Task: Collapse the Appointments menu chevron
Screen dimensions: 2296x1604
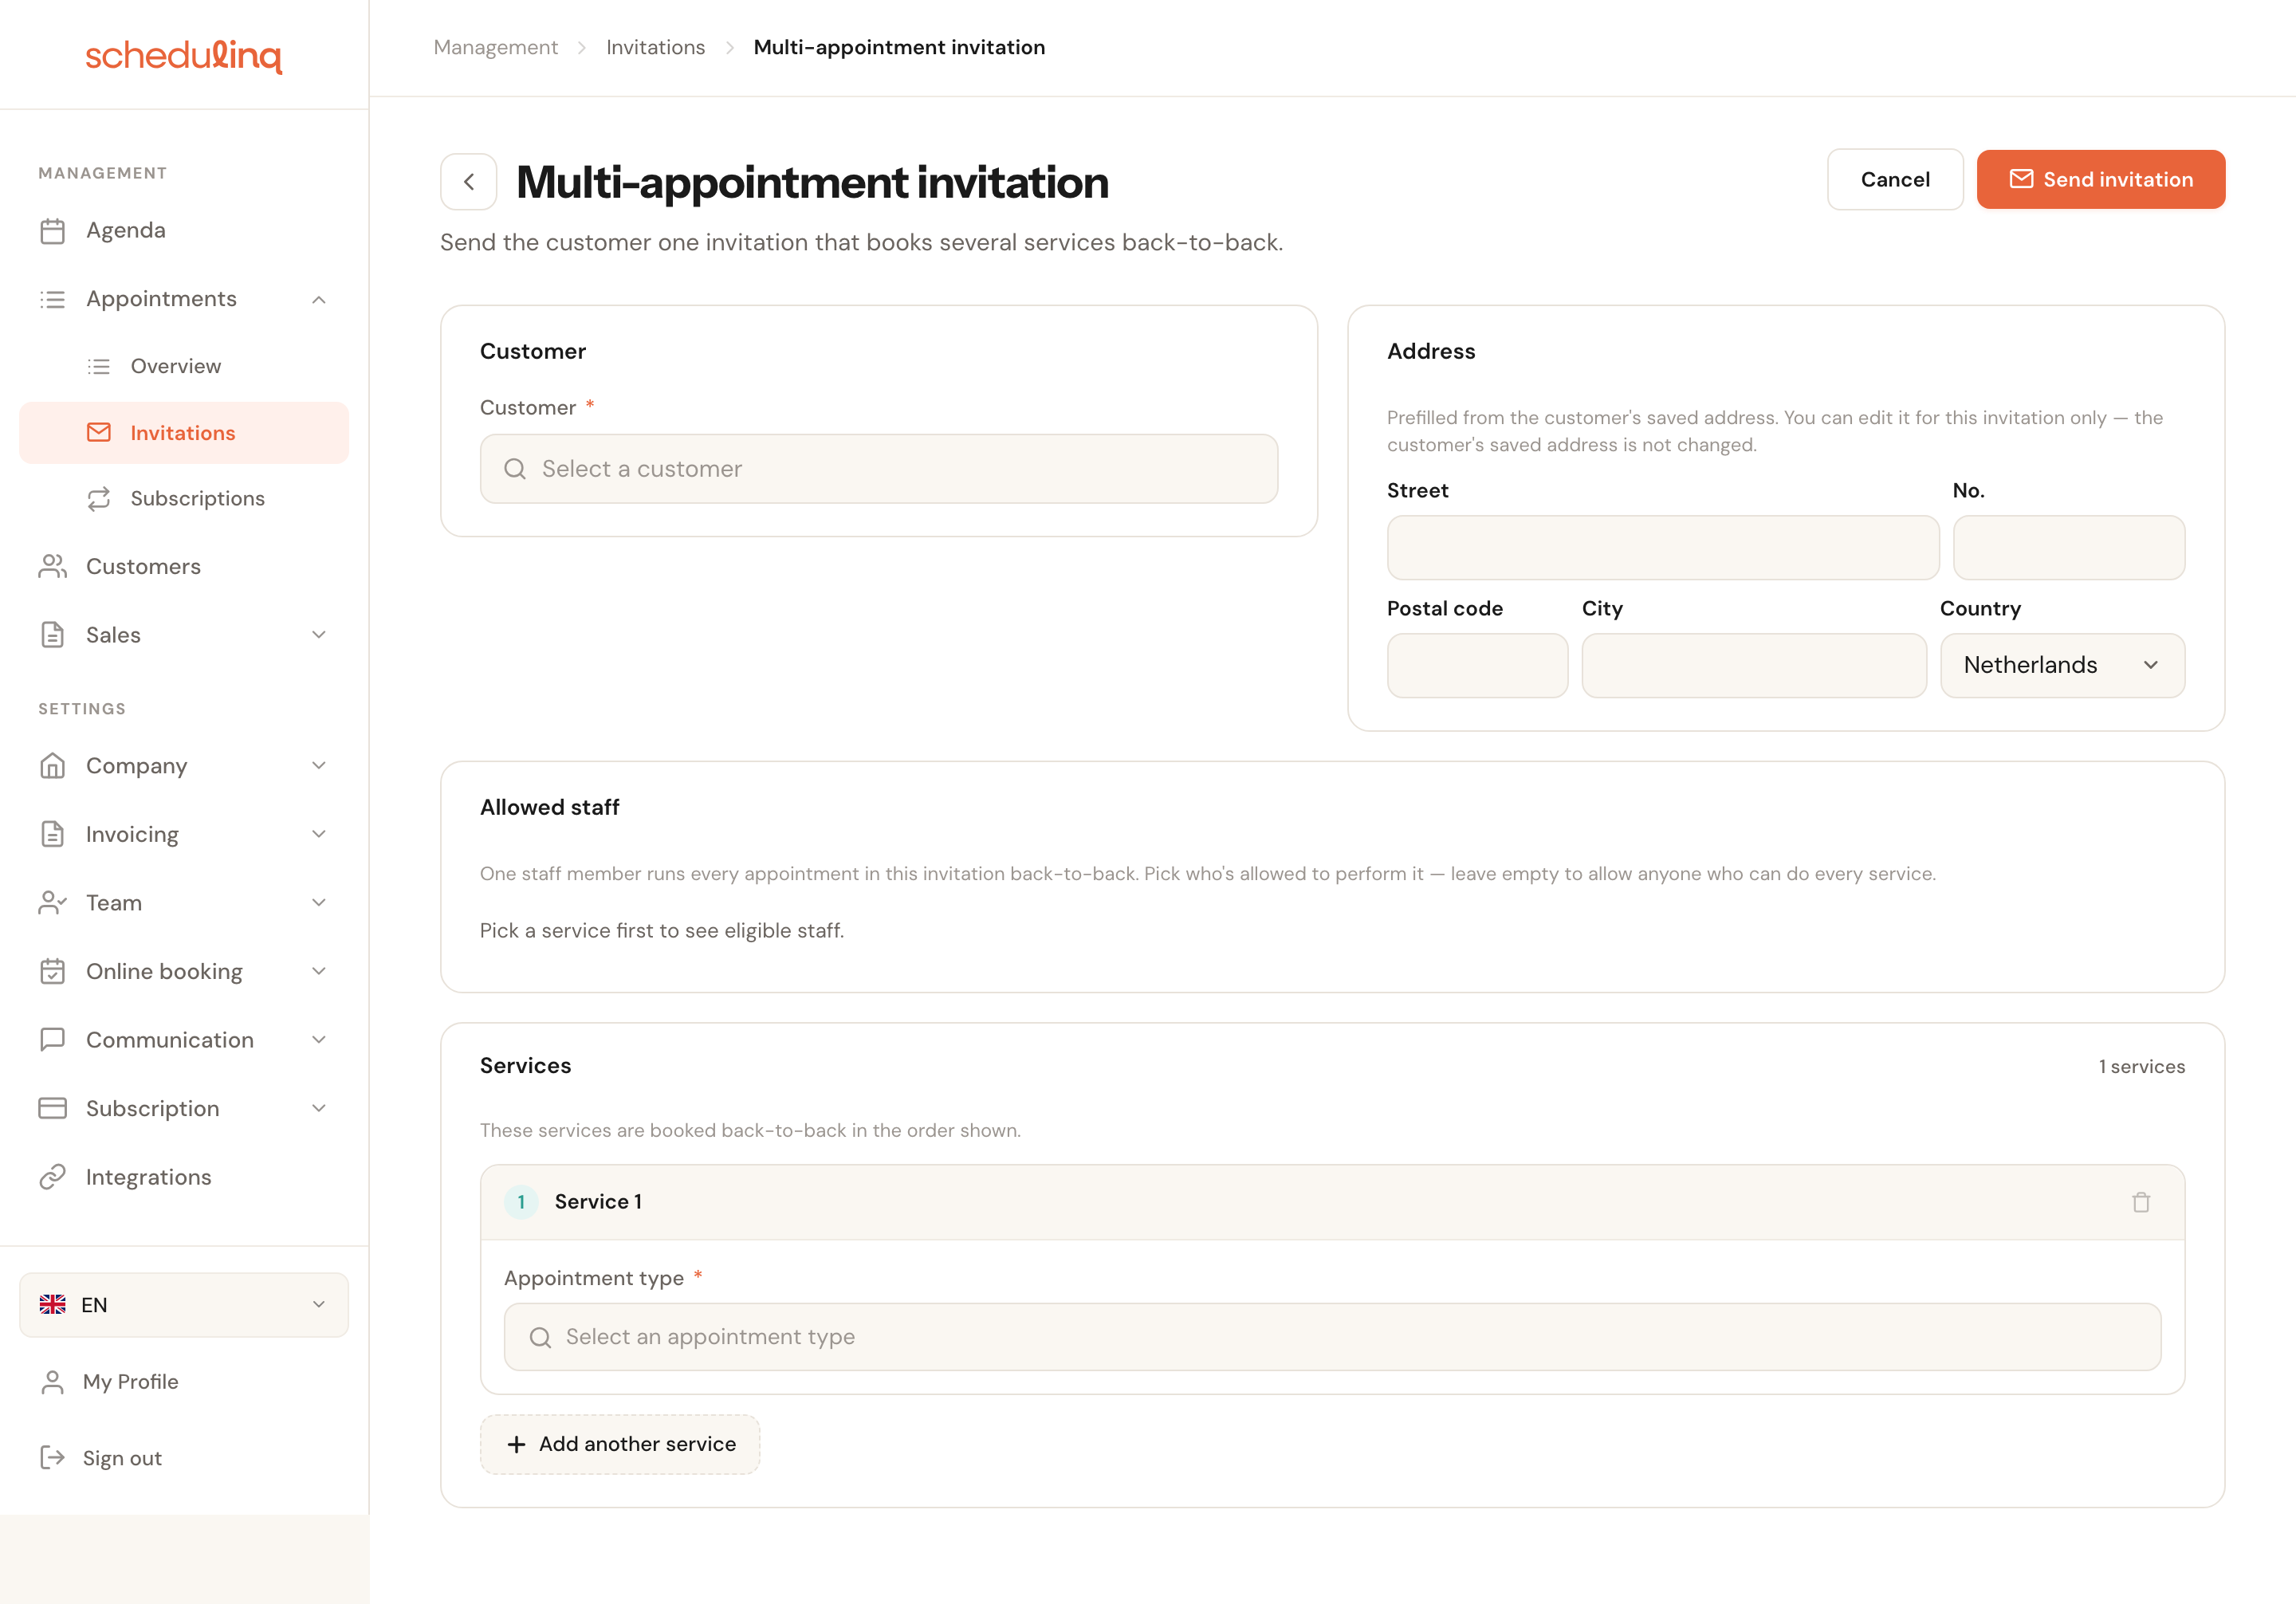Action: click(319, 299)
